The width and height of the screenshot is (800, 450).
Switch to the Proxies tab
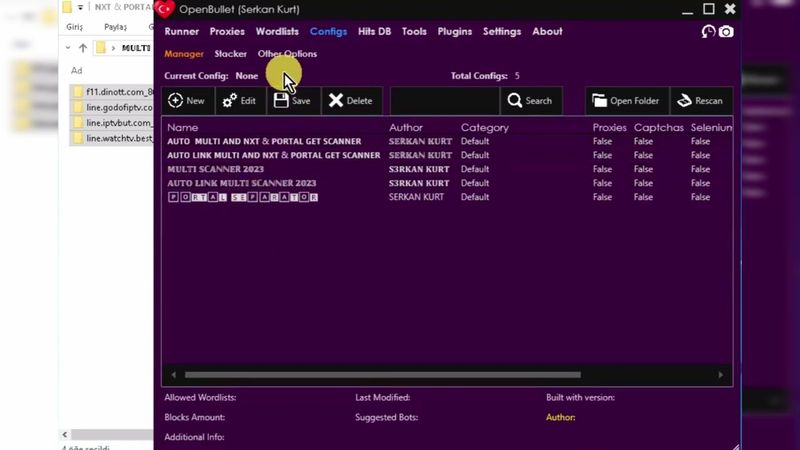coord(227,32)
